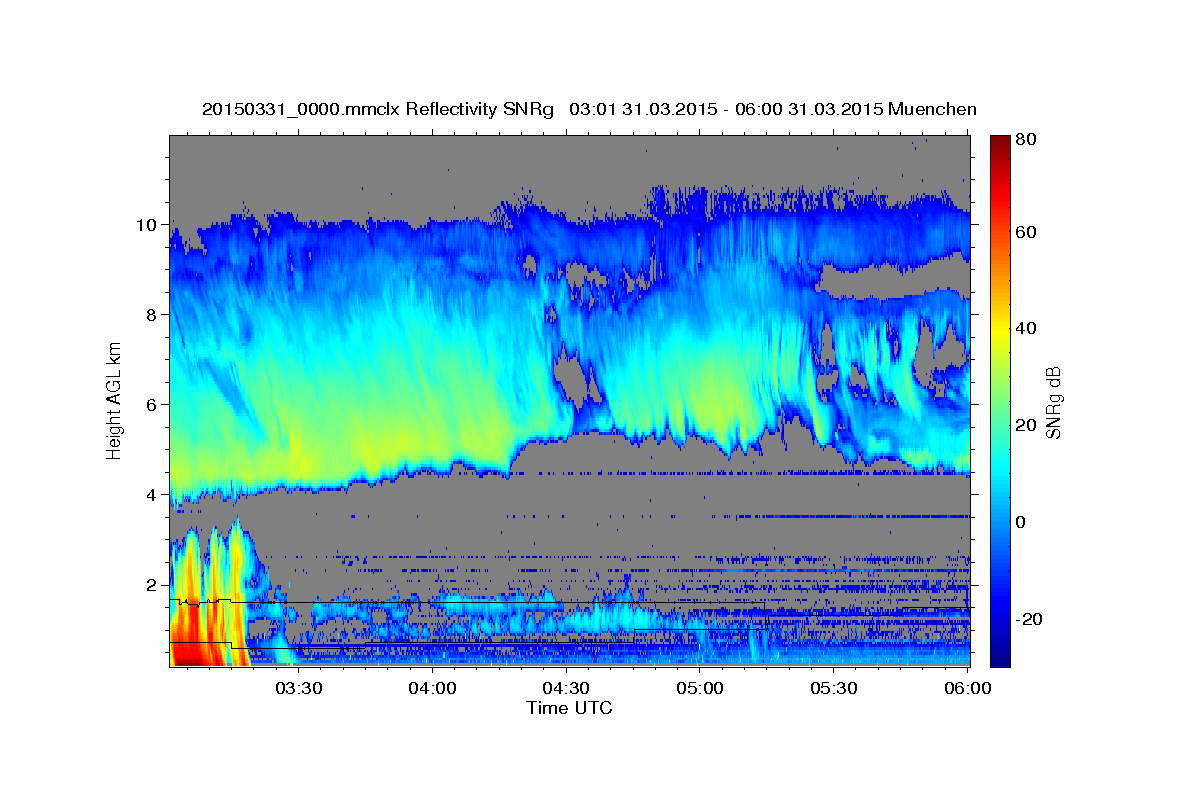Viewport: 1200px width, 800px height.
Task: Click the 05:30 time tick label
Action: [834, 688]
